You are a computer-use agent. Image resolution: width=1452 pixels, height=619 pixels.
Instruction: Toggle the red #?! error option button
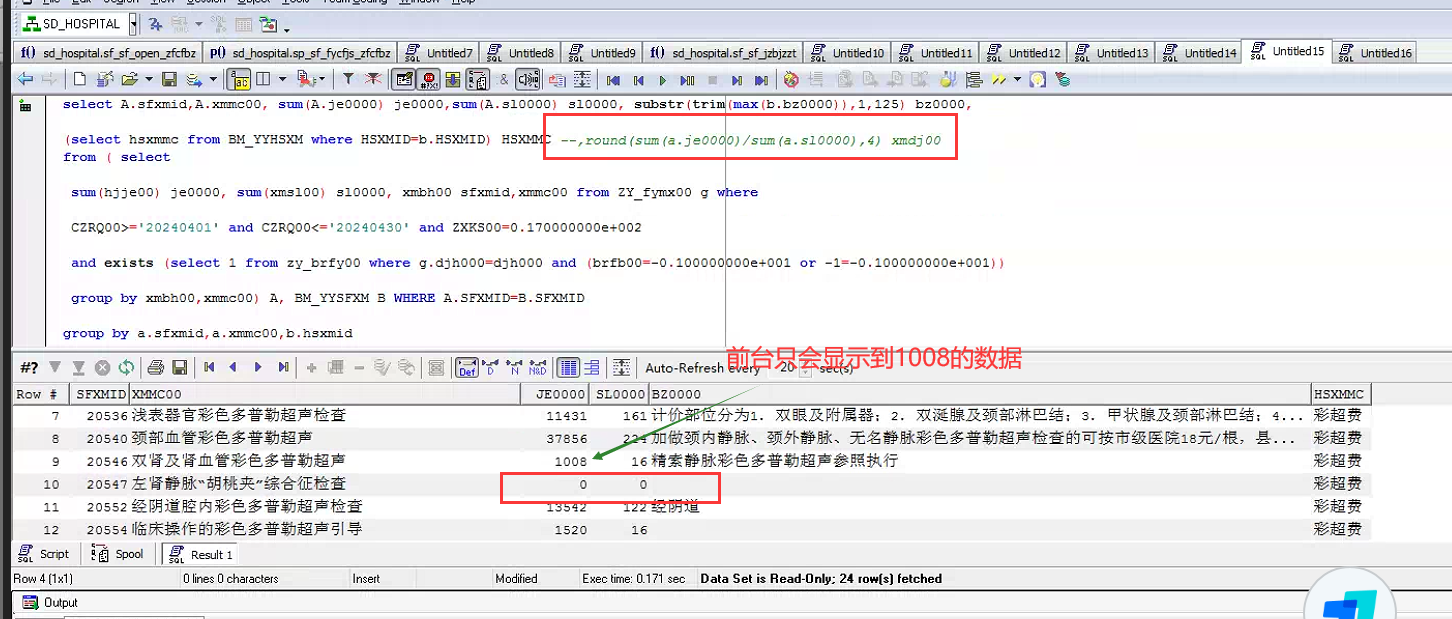click(429, 79)
